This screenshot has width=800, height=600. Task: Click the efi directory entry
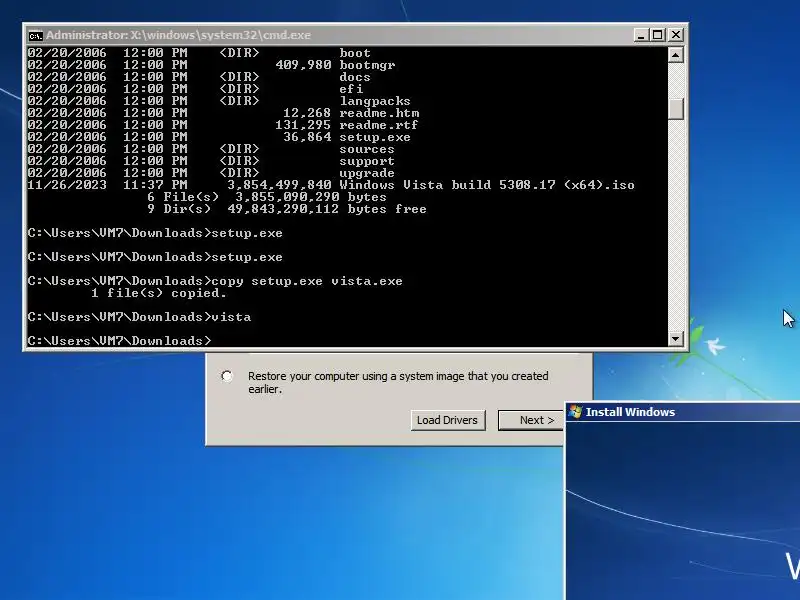[352, 89]
